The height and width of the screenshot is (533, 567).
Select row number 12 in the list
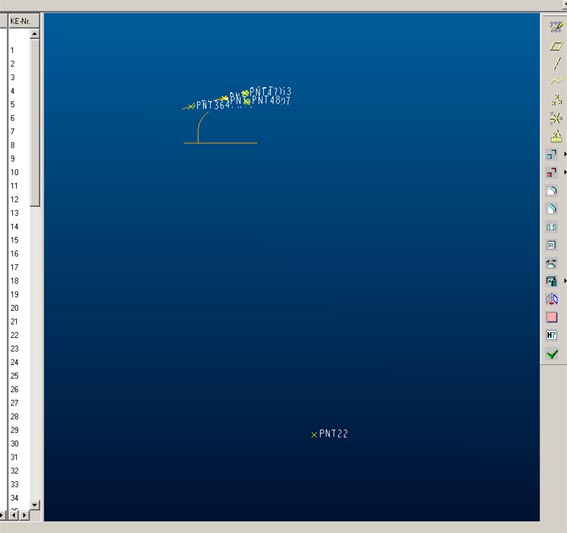pos(14,200)
